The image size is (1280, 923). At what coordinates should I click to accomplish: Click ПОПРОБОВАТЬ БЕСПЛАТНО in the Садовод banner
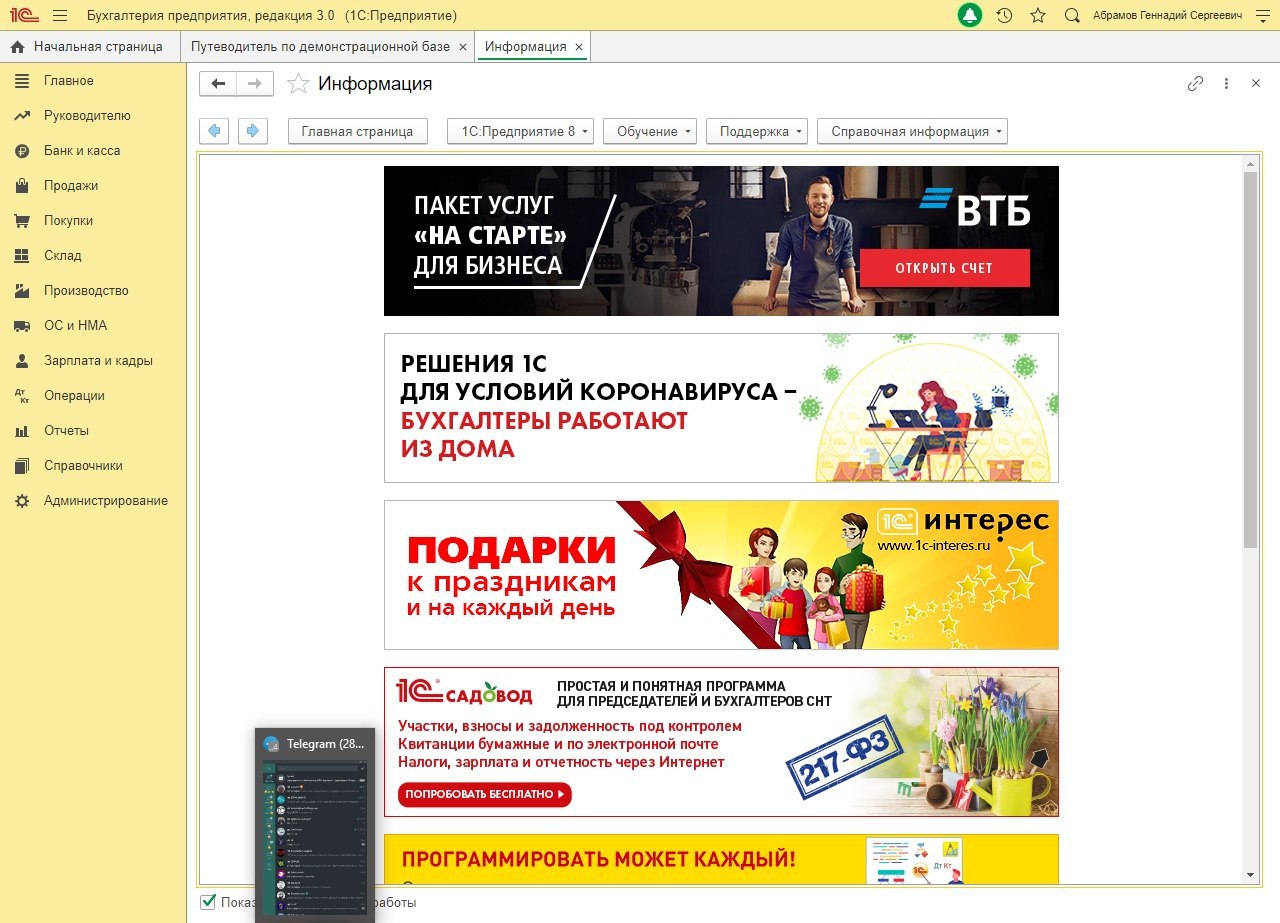click(x=485, y=794)
